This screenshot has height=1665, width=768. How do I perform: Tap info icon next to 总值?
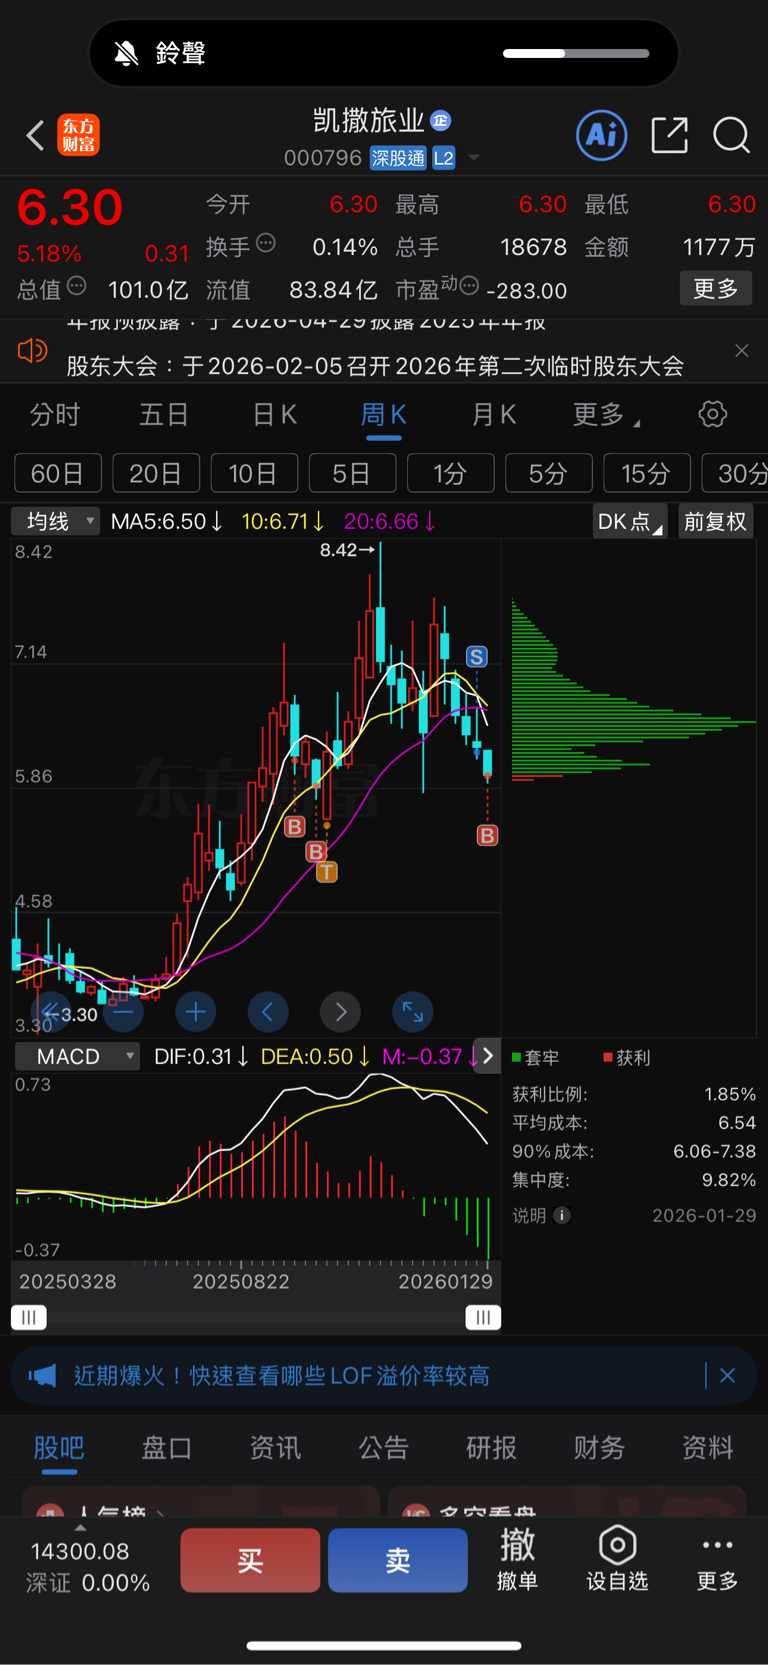(76, 287)
